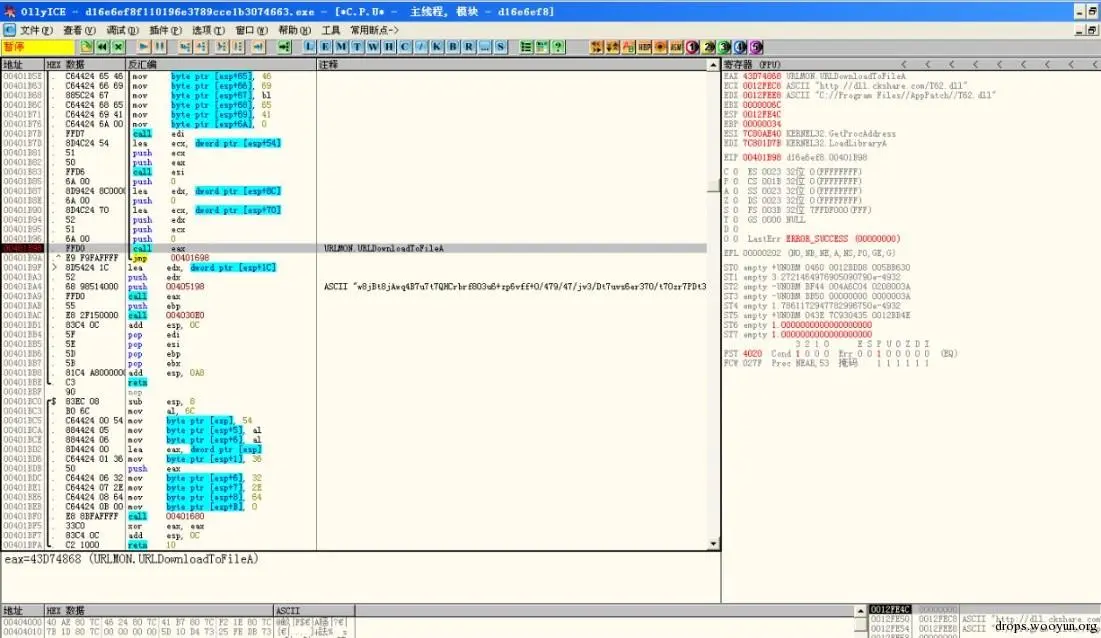Open the 工具 (Tools) menu

(x=331, y=30)
